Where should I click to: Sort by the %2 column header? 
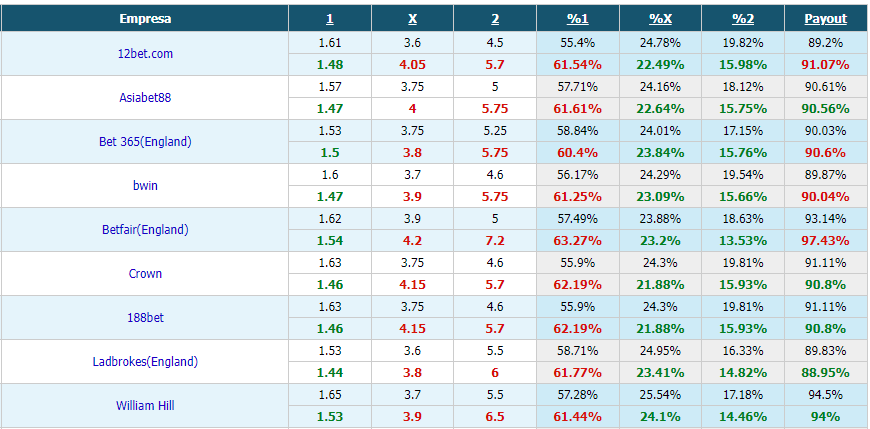[743, 19]
